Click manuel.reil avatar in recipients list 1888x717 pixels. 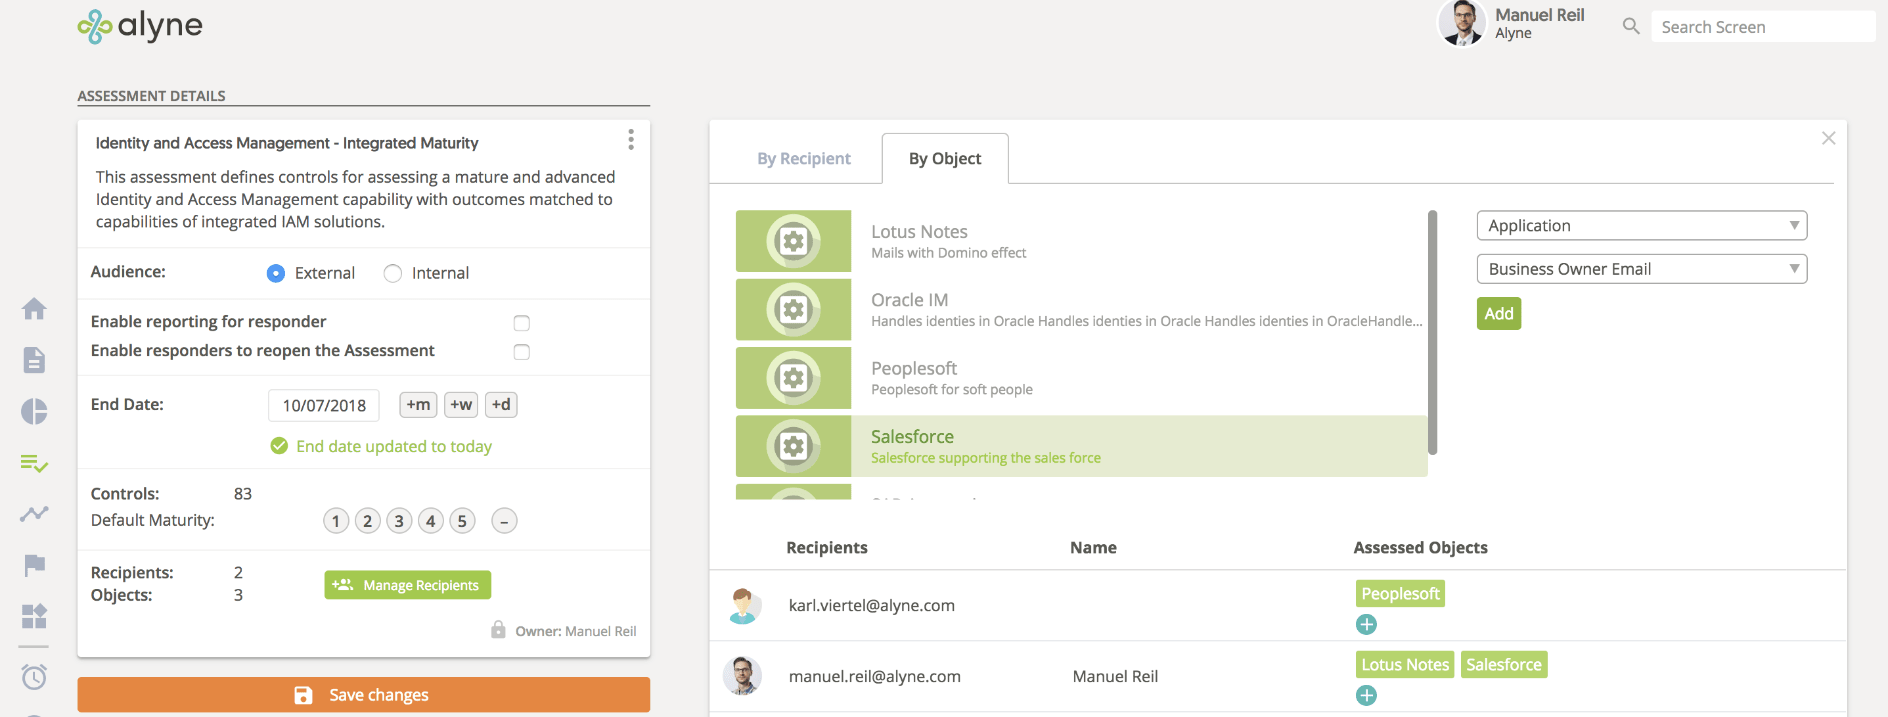743,676
